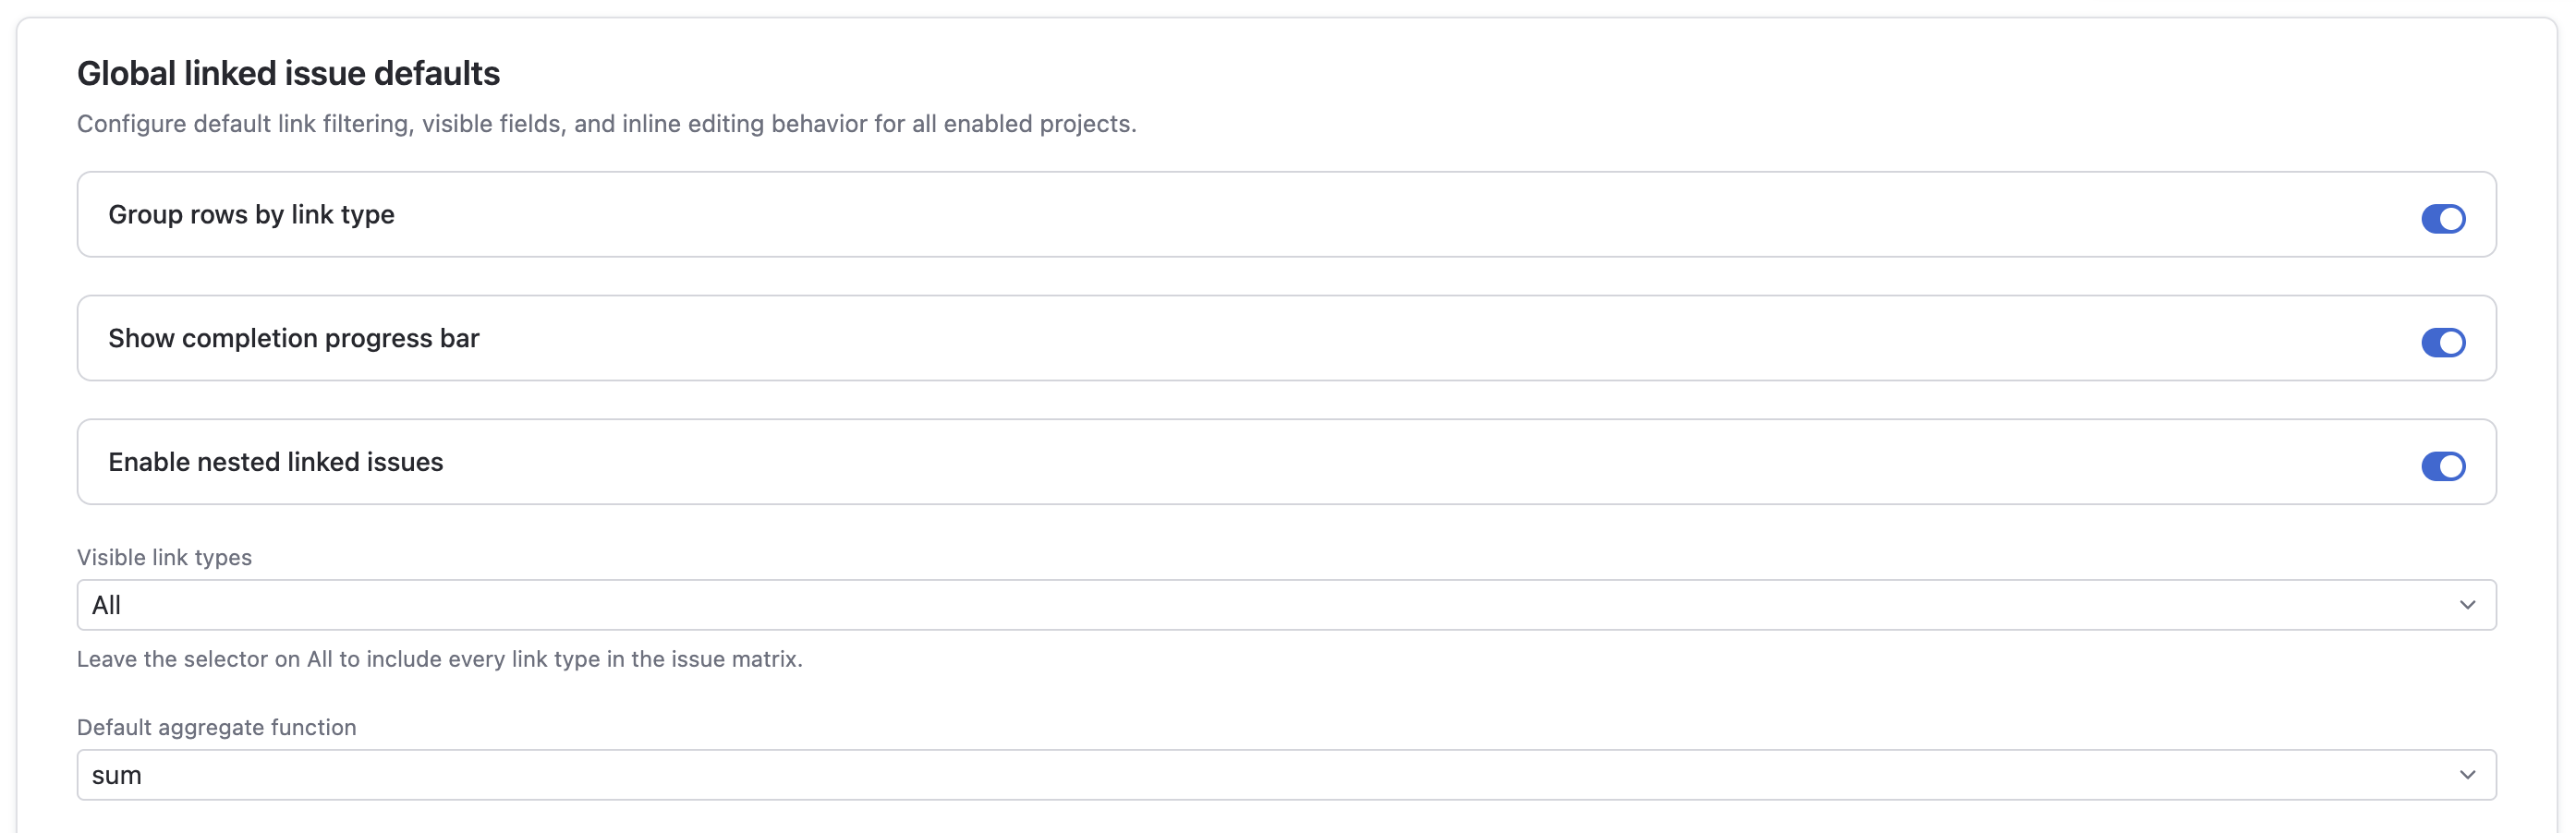This screenshot has width=2576, height=833.
Task: Click the first toggle switch handle
Action: click(2451, 218)
